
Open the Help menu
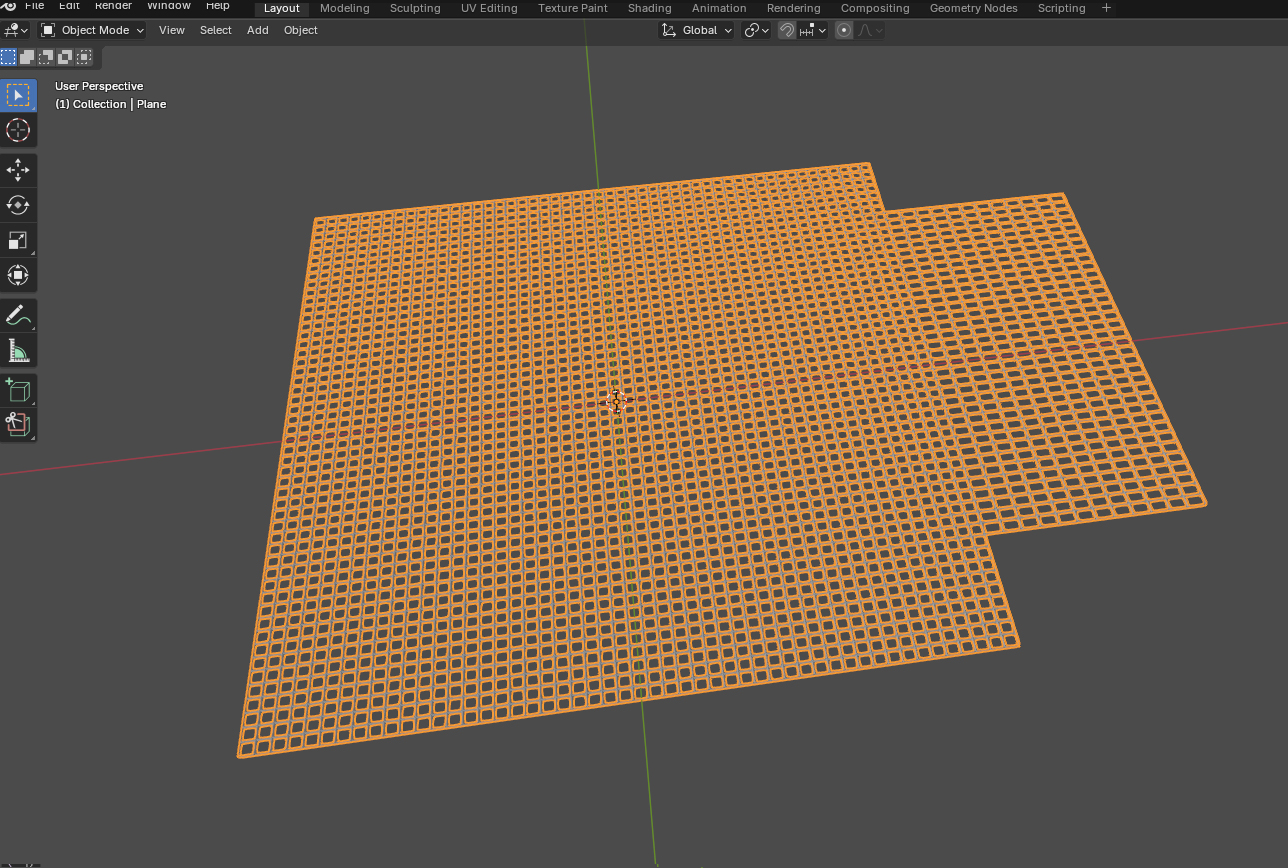218,6
